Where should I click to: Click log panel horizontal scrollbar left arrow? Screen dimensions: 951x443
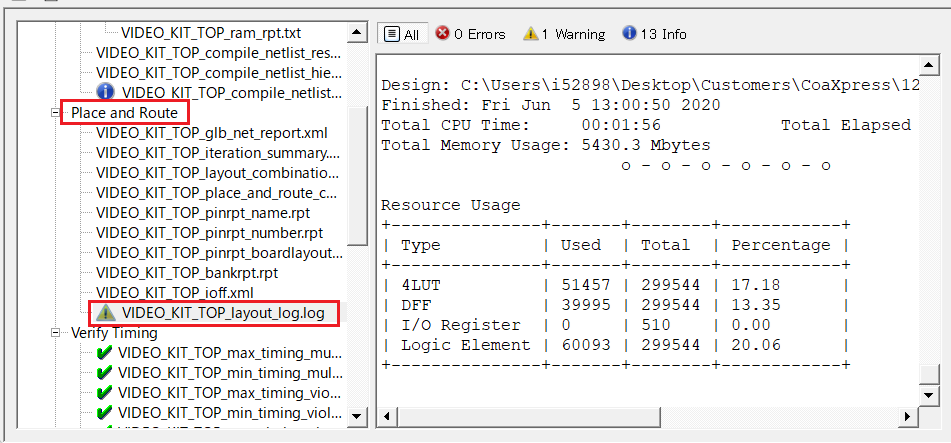(388, 416)
